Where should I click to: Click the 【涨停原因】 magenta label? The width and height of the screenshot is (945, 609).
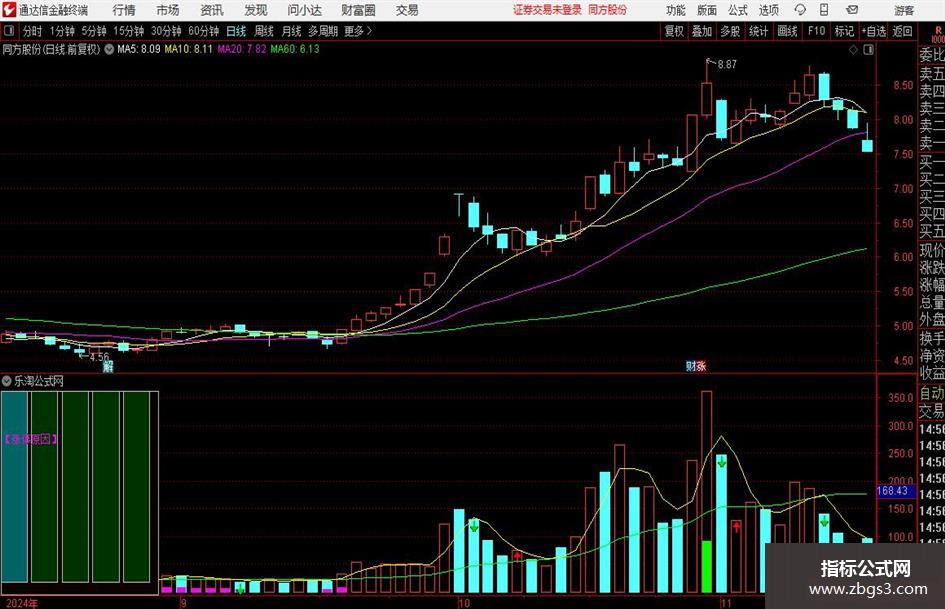tap(31, 440)
